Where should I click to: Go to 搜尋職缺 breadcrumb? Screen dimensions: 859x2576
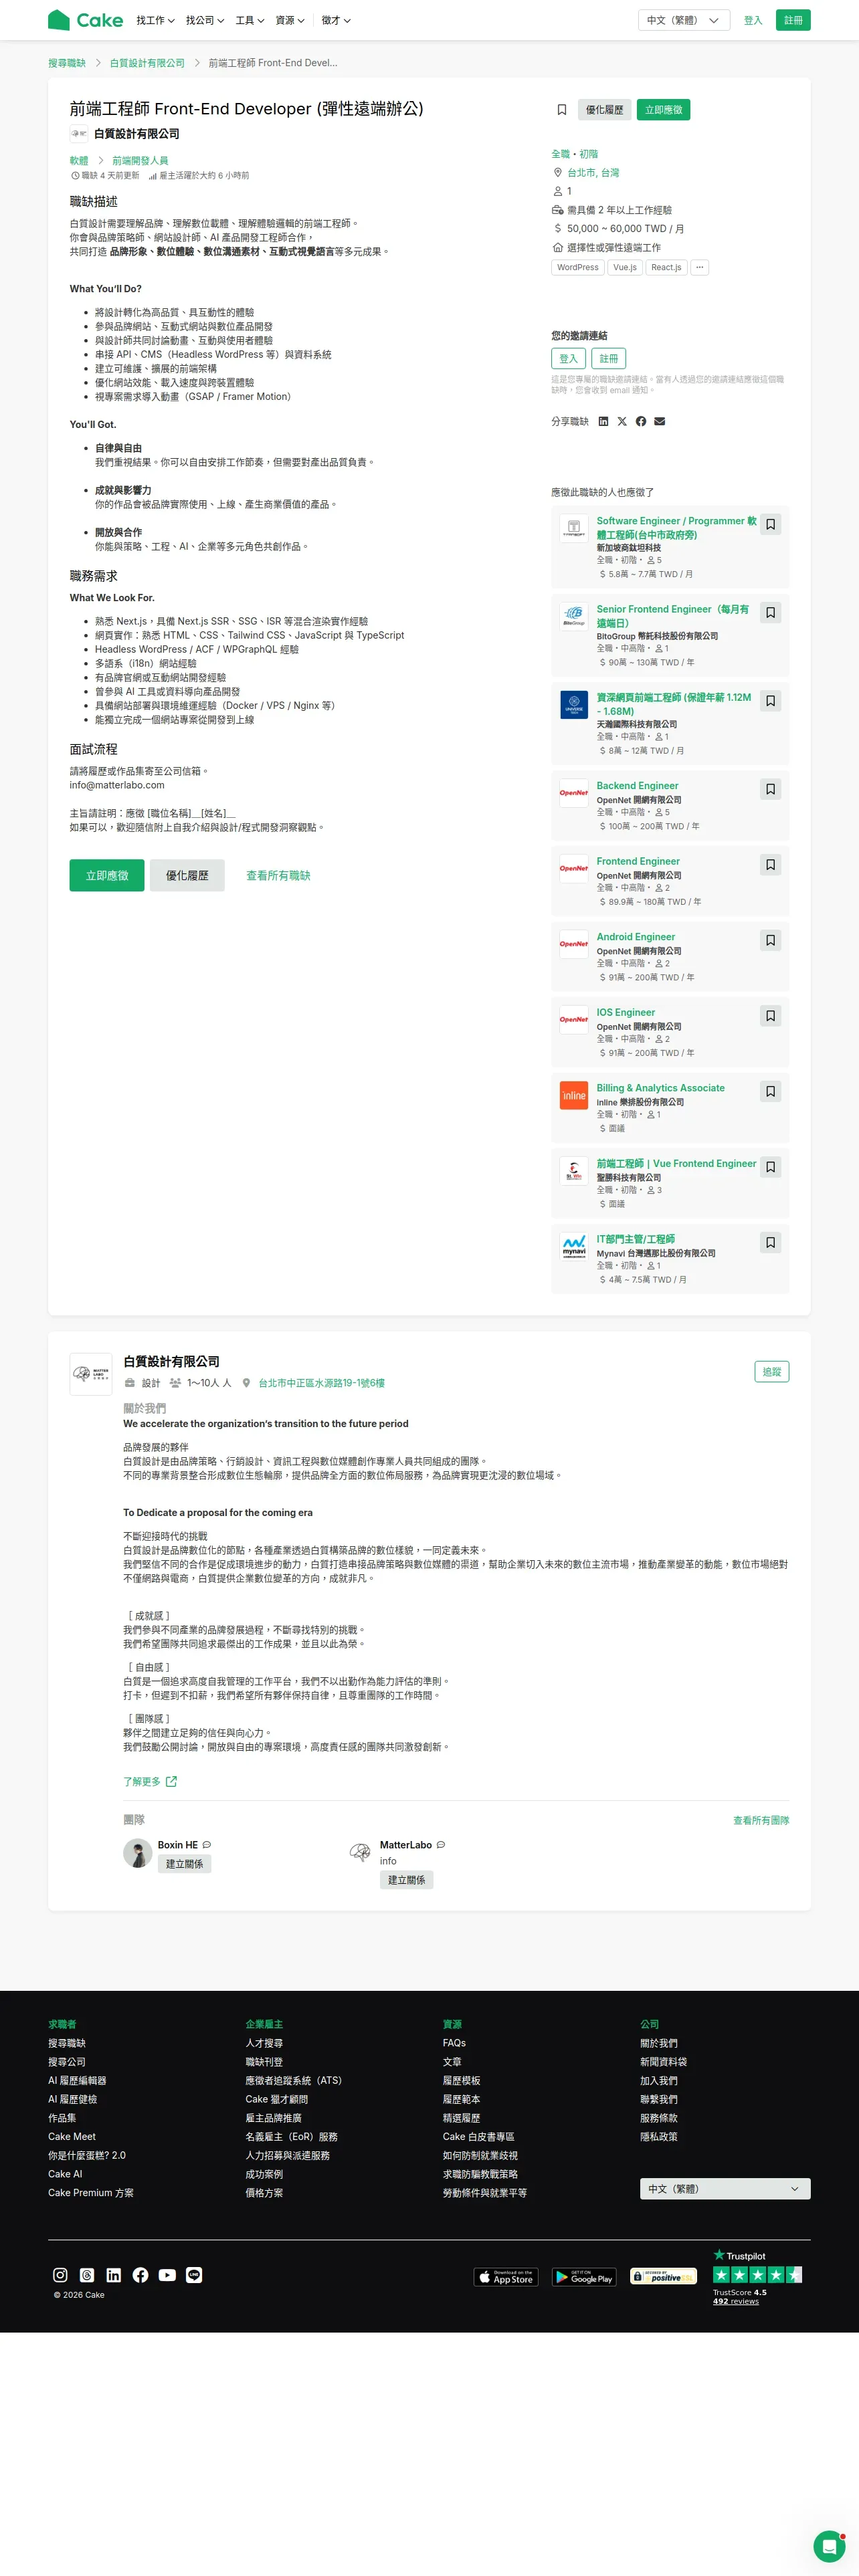67,63
